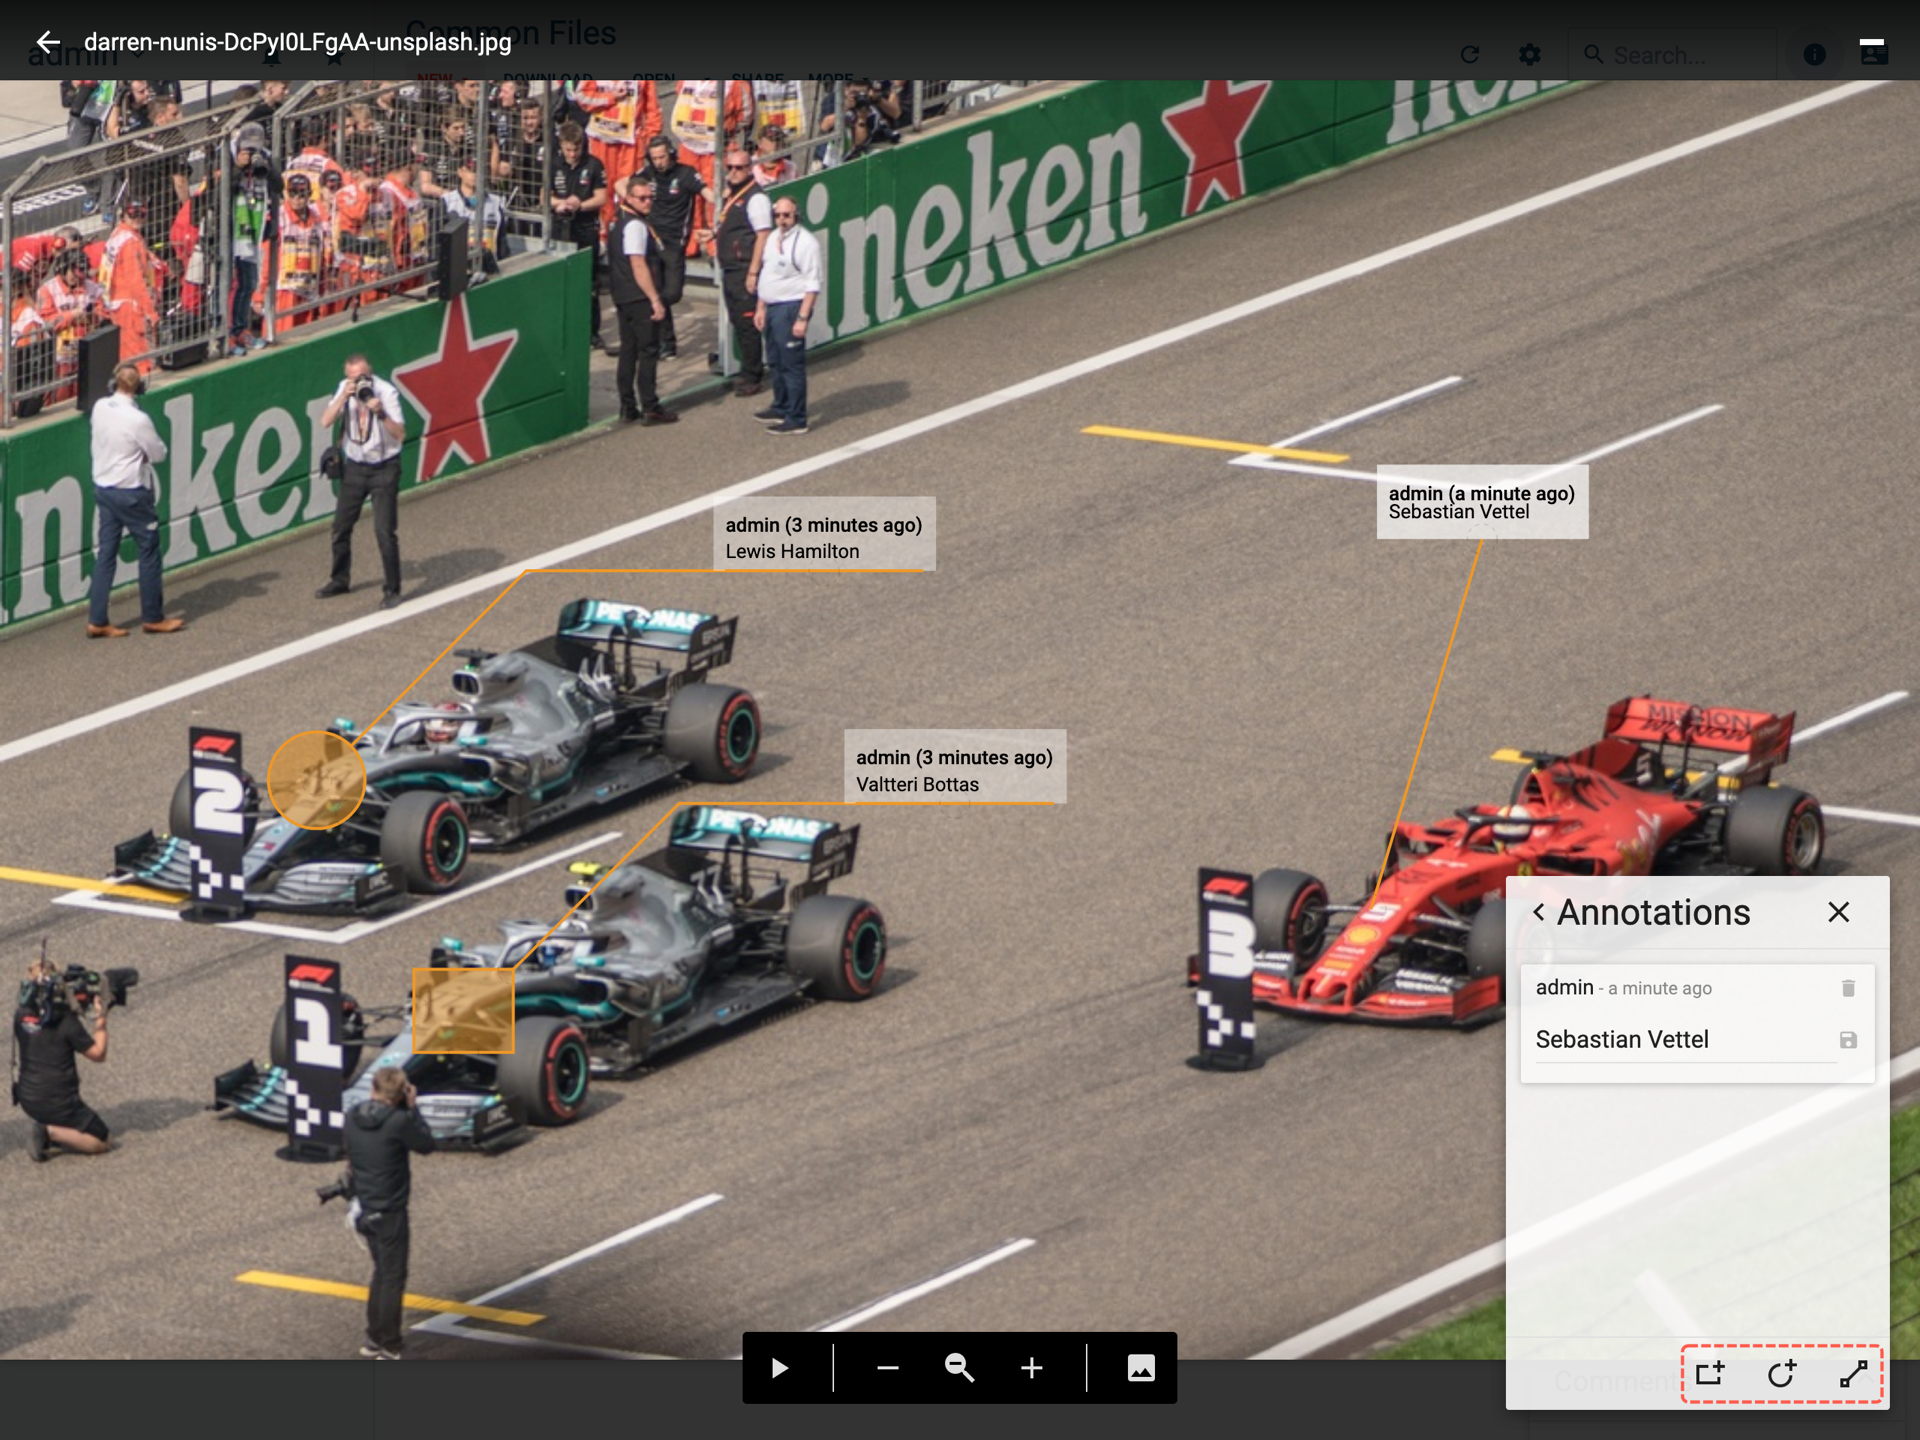Collapse the Annotations panel with the left chevron
This screenshot has width=1920, height=1440.
(x=1539, y=912)
